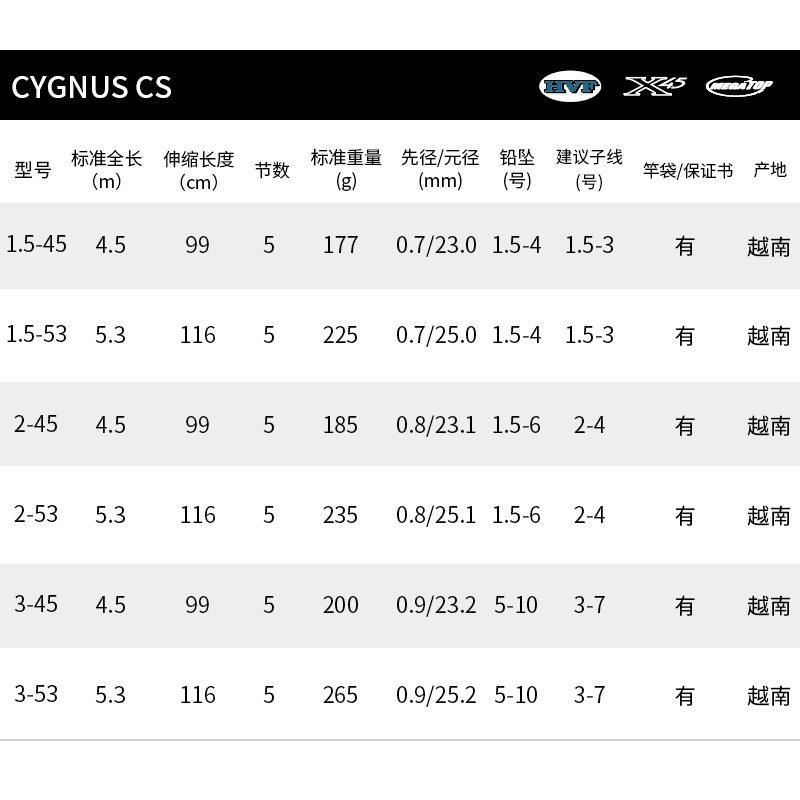The height and width of the screenshot is (800, 800).
Task: Click the 建议子线 (号) header
Action: click(x=589, y=169)
